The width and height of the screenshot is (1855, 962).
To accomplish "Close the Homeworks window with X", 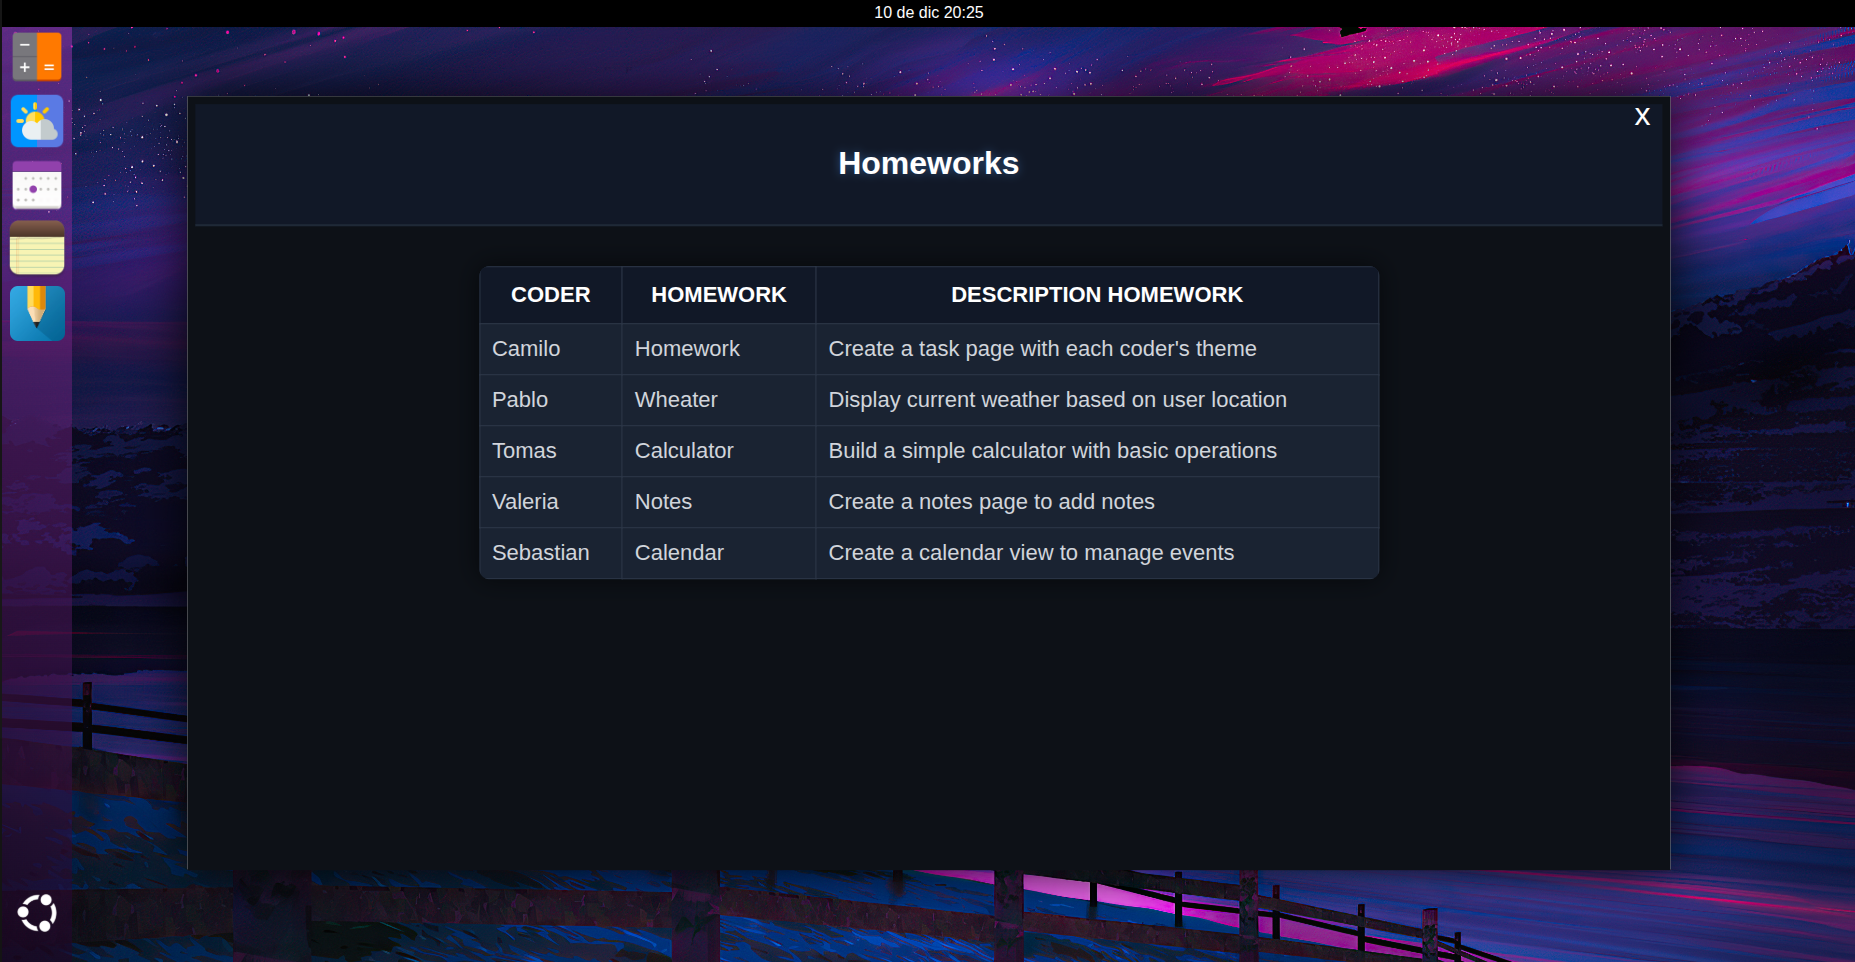I will point(1641,117).
